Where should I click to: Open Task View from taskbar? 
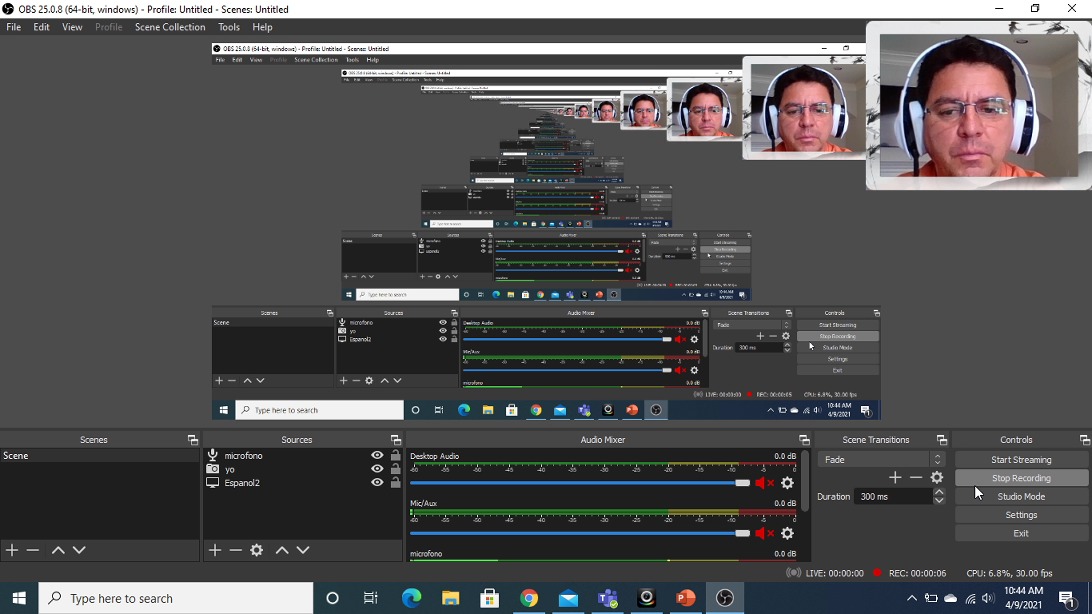pos(370,598)
